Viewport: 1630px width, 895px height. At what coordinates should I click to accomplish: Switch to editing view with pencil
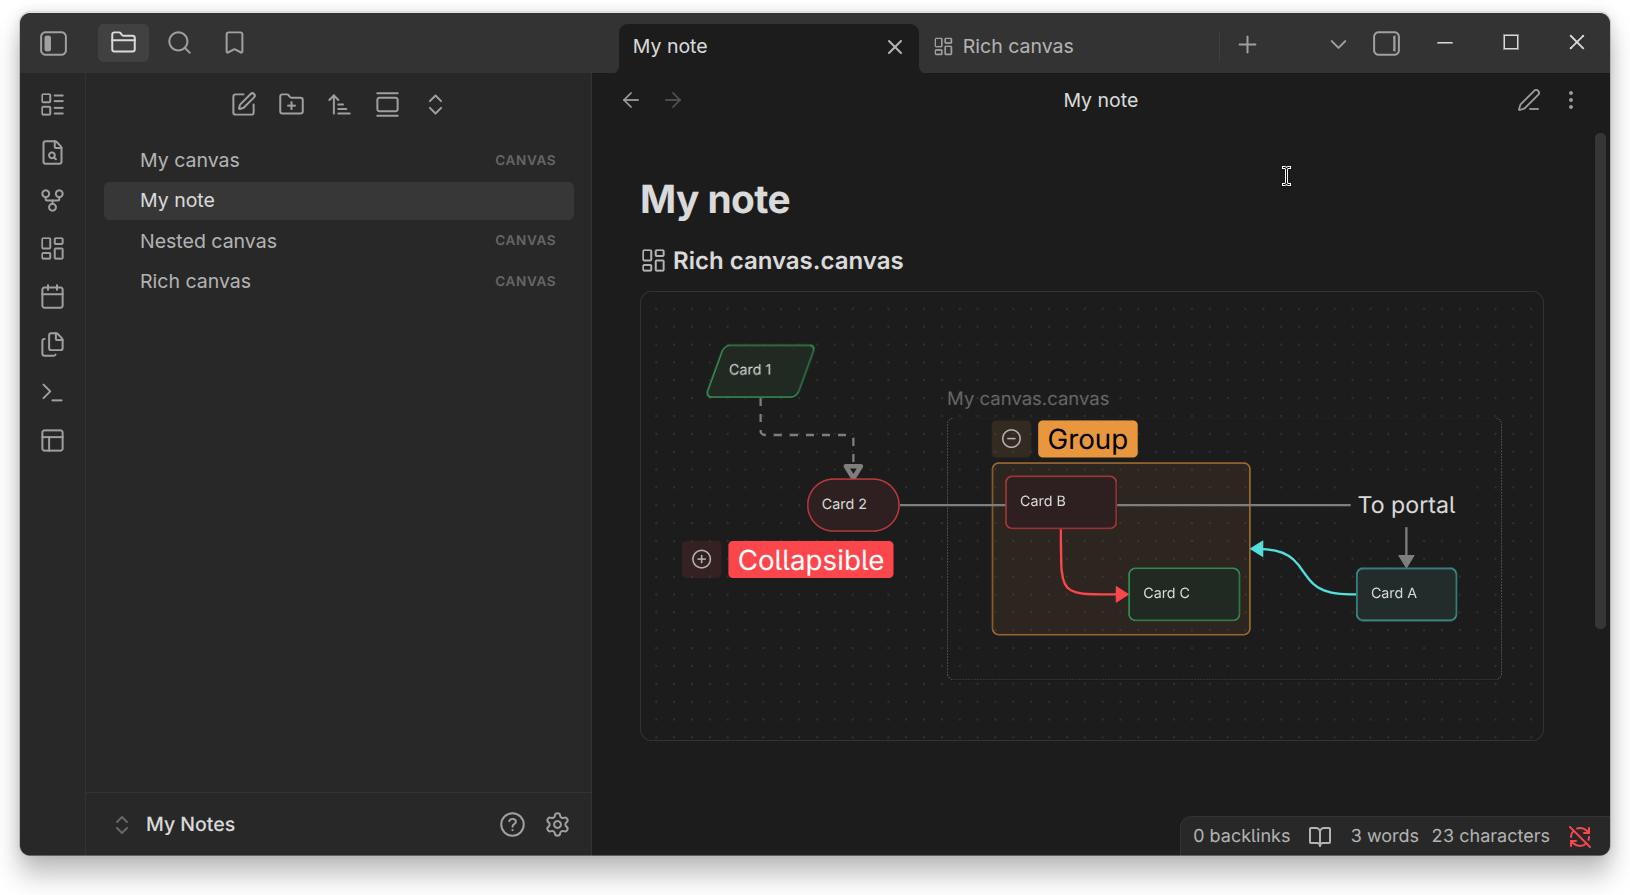coord(1529,100)
